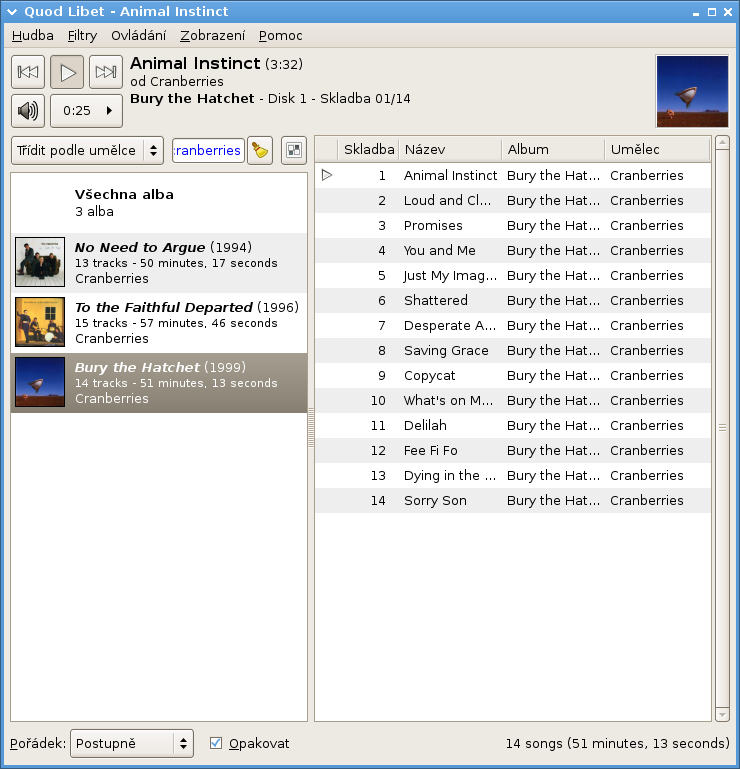Select the song You and Me
The height and width of the screenshot is (769, 740).
(x=512, y=251)
